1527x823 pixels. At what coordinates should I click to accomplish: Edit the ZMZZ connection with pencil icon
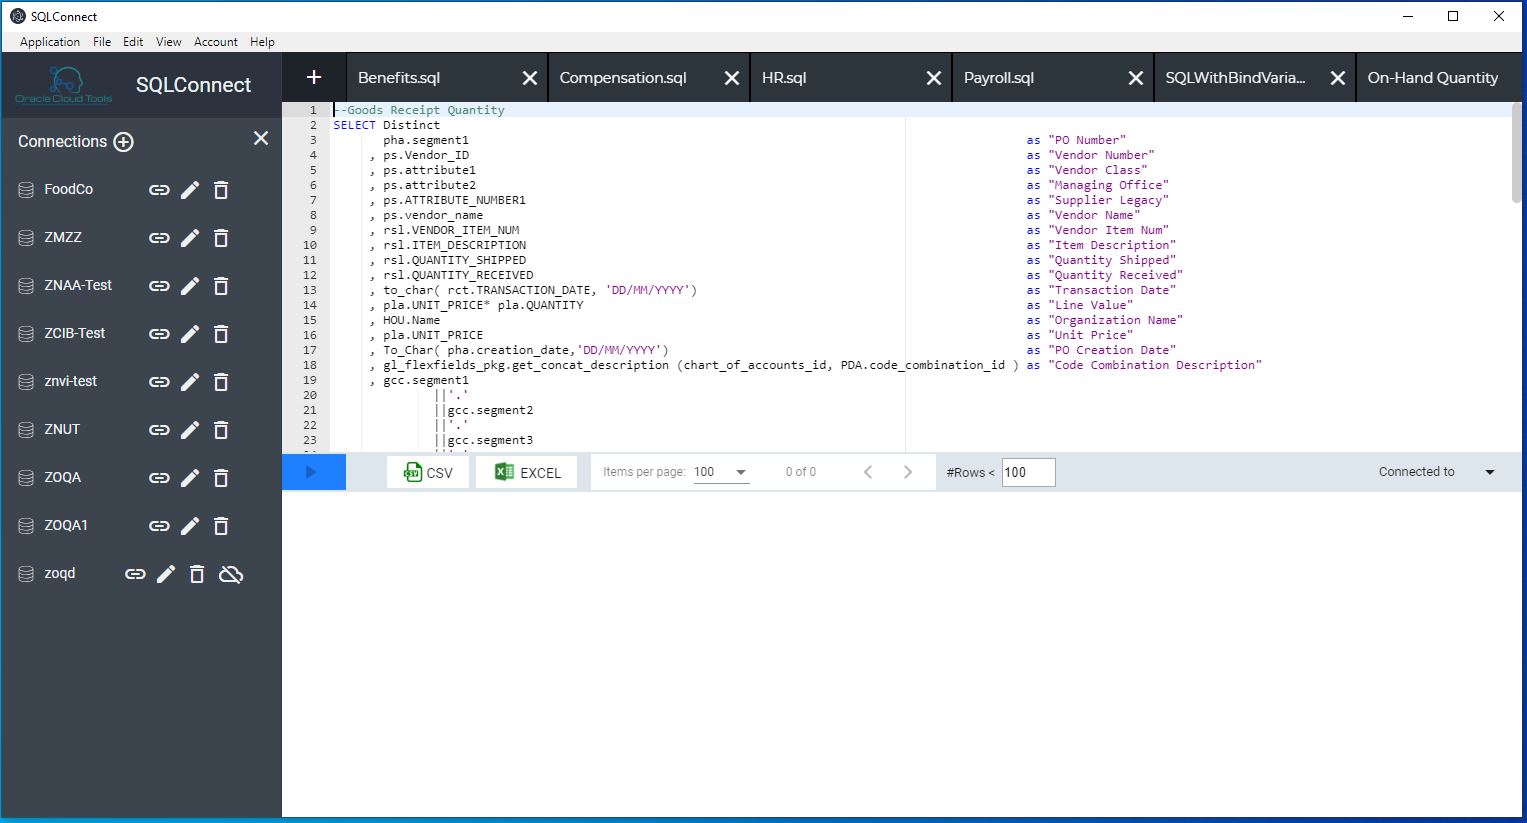190,238
